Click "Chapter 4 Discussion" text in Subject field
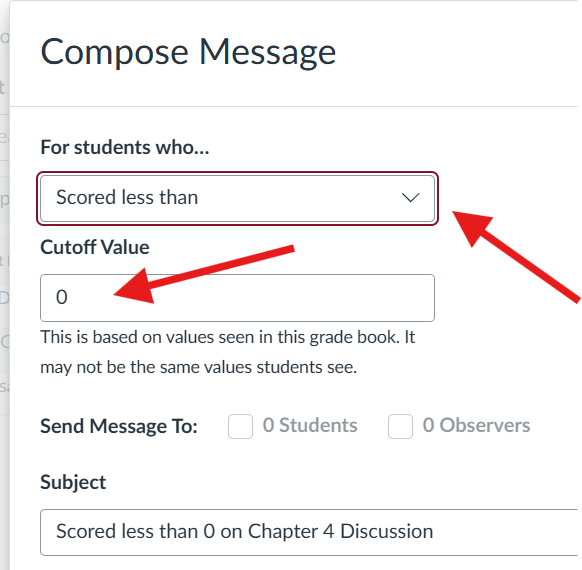 (x=340, y=531)
